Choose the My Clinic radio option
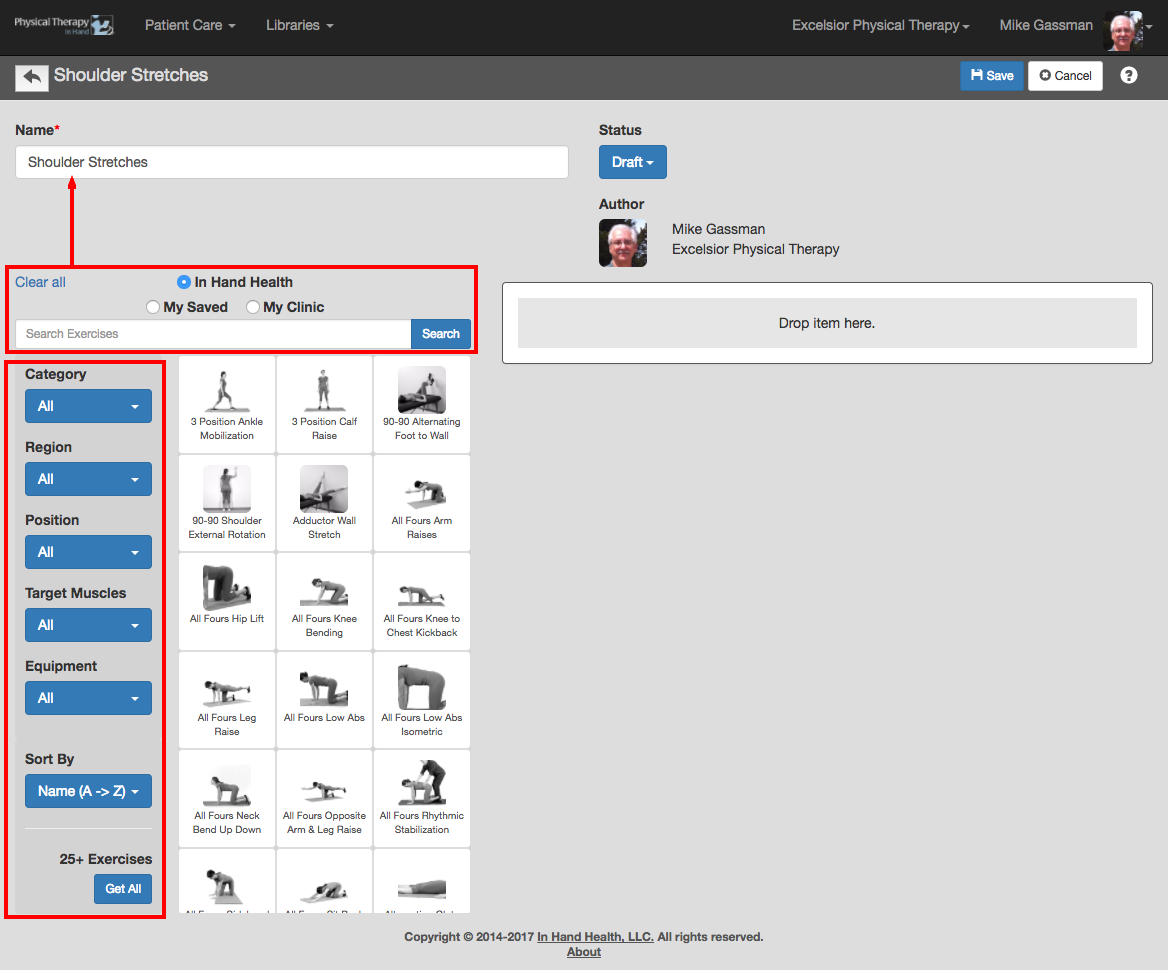The image size is (1168, 970). tap(253, 307)
